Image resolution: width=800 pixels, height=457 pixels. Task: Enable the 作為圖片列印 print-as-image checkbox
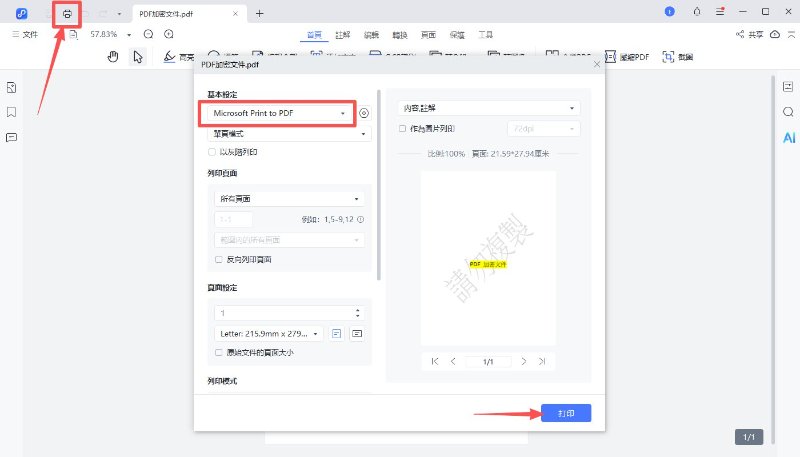coord(403,129)
